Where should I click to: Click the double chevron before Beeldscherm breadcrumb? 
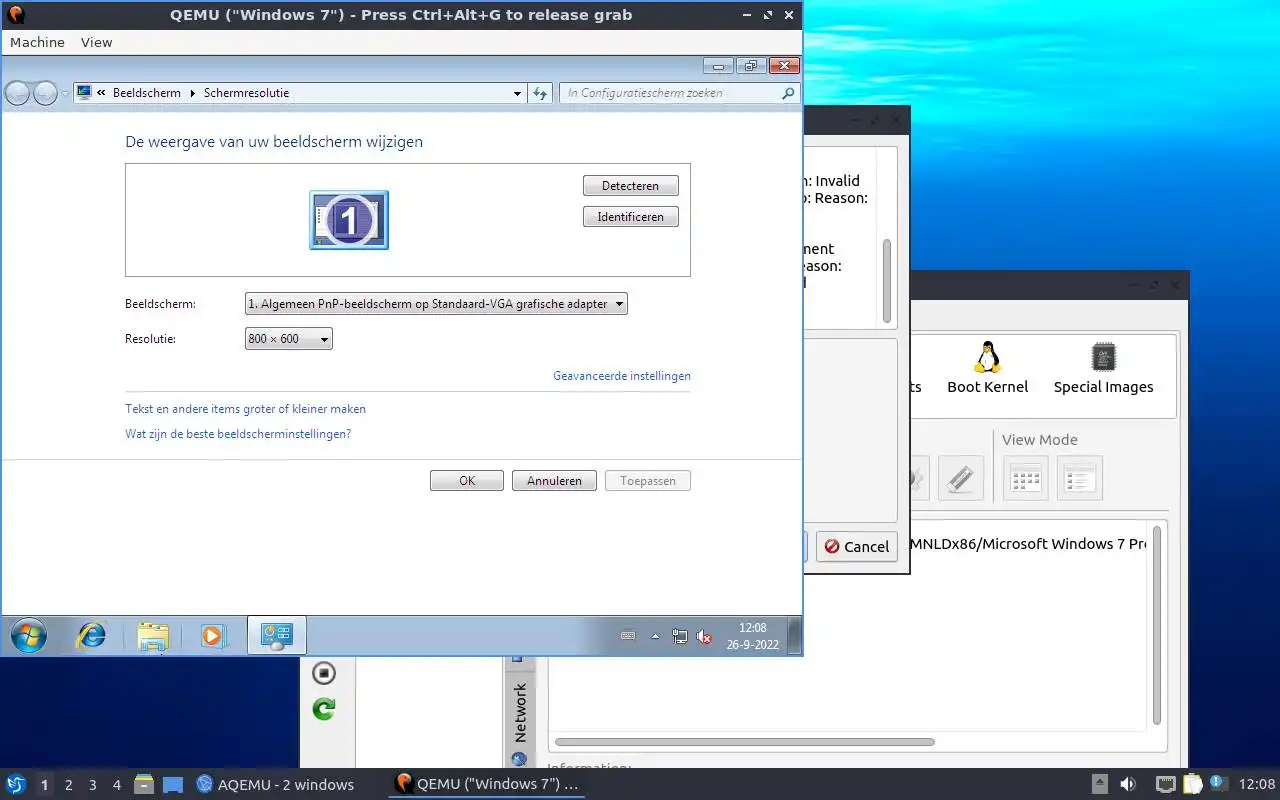(x=102, y=93)
